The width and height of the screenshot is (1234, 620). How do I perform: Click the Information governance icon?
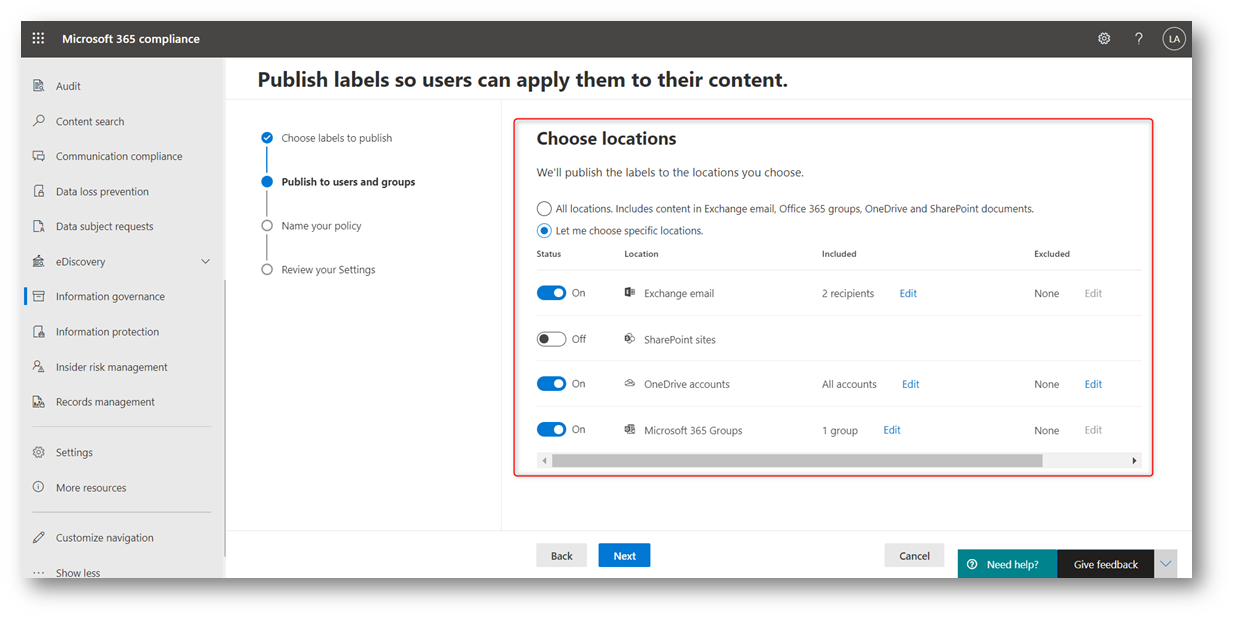tap(39, 296)
